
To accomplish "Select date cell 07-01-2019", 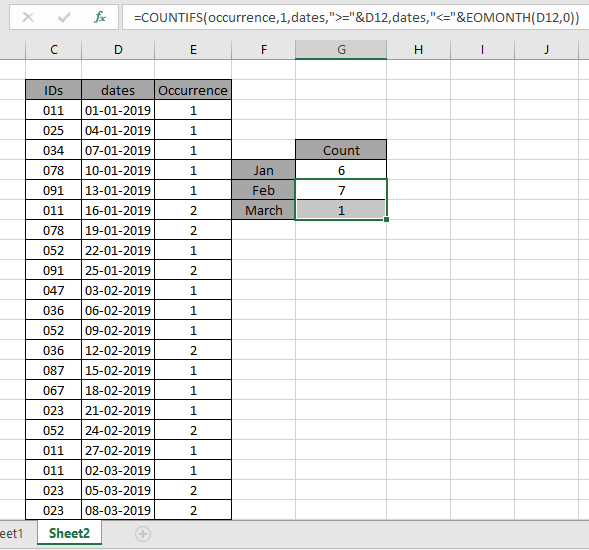I will [x=118, y=150].
